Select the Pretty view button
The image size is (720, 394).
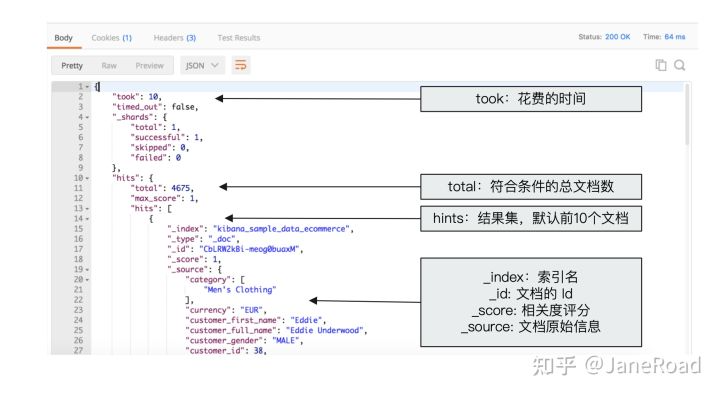pyautogui.click(x=72, y=66)
